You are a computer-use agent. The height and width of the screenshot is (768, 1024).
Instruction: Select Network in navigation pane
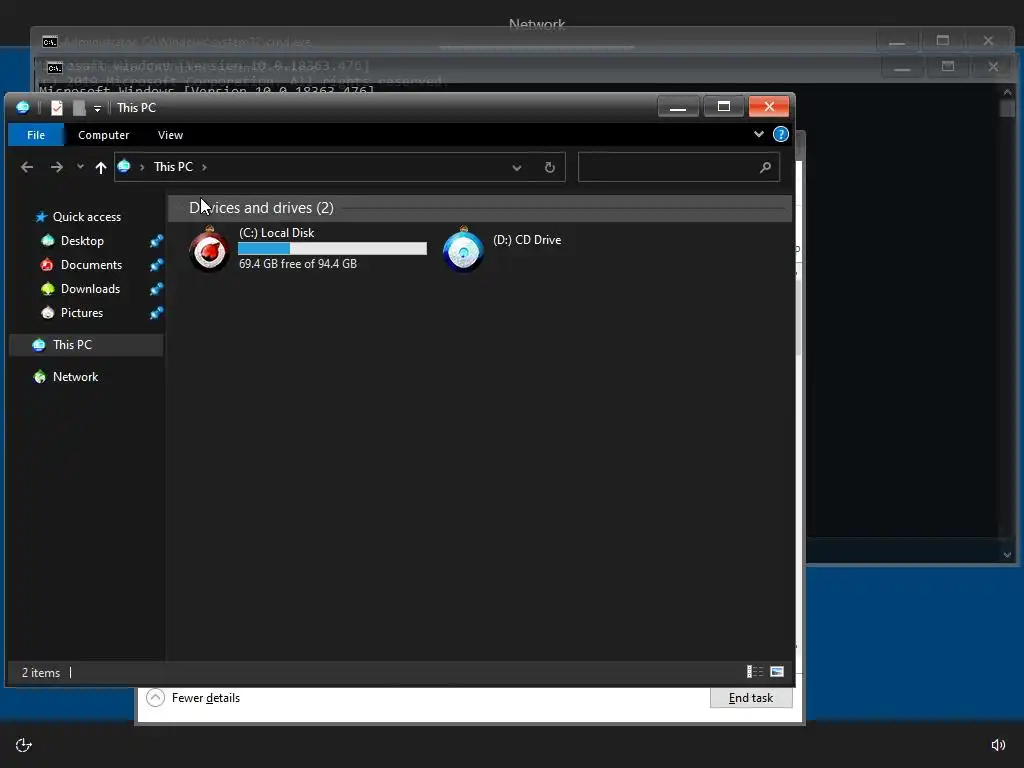pos(75,377)
